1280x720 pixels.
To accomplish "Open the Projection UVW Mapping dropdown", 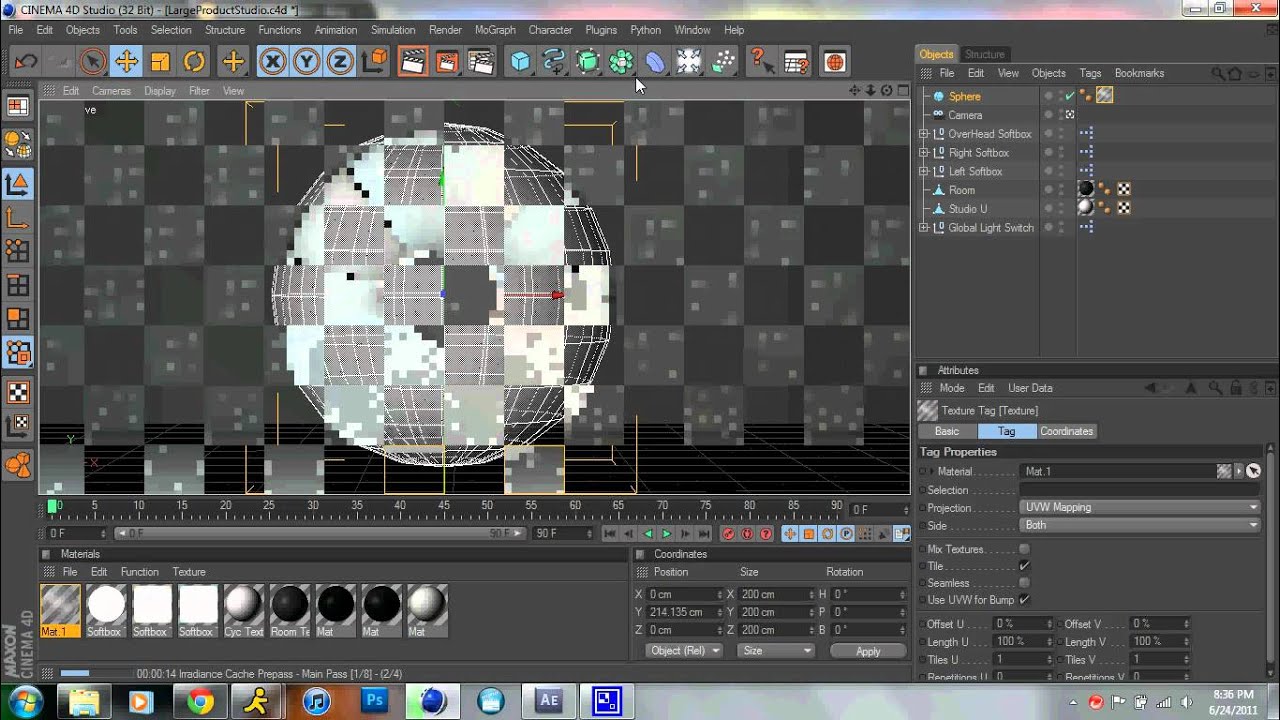I will (1140, 507).
